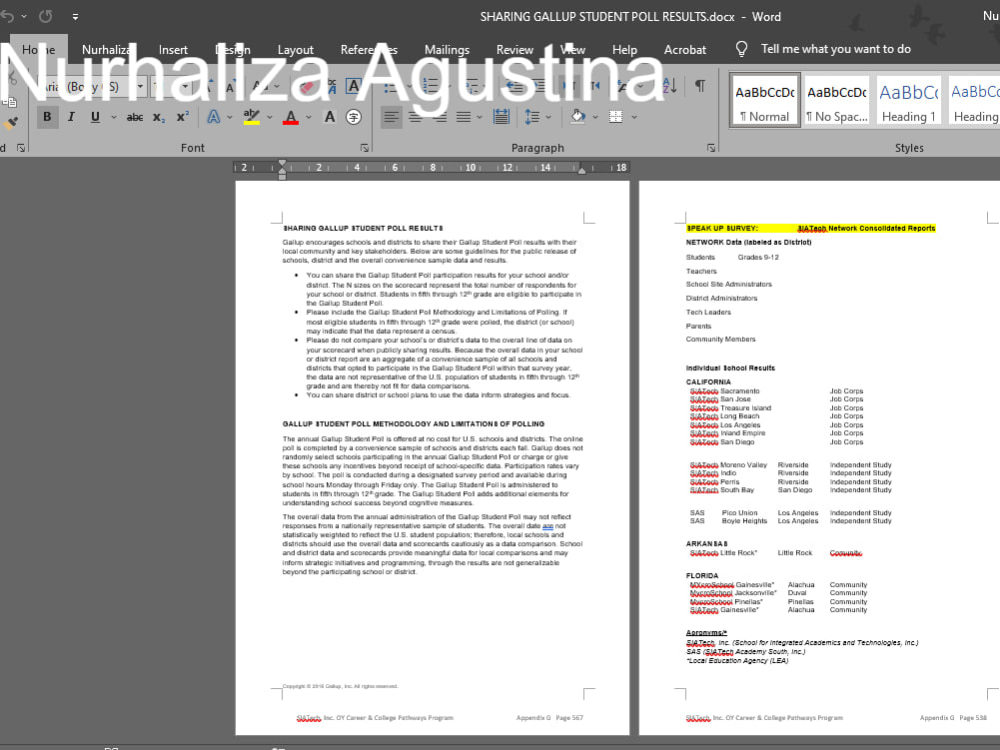
Task: Open the Help ribbon tab
Action: tap(624, 50)
